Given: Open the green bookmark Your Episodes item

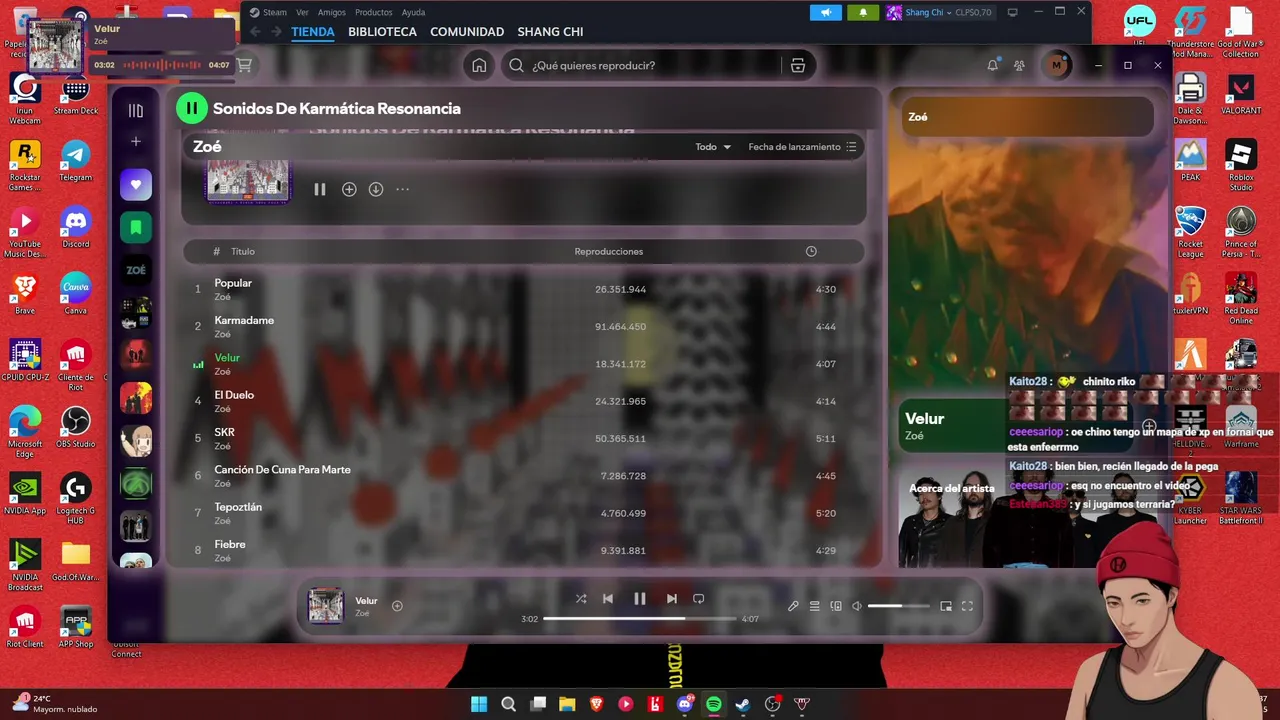Looking at the screenshot, I should pos(136,227).
